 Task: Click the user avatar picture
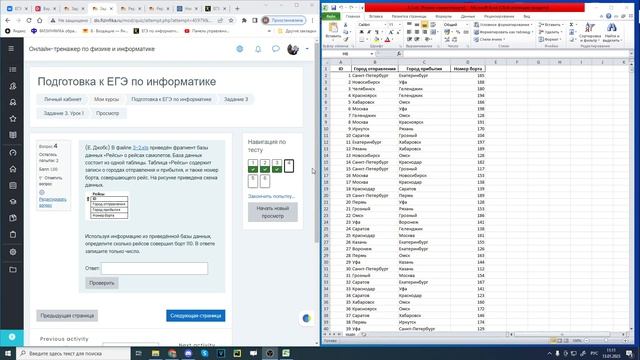click(x=293, y=49)
